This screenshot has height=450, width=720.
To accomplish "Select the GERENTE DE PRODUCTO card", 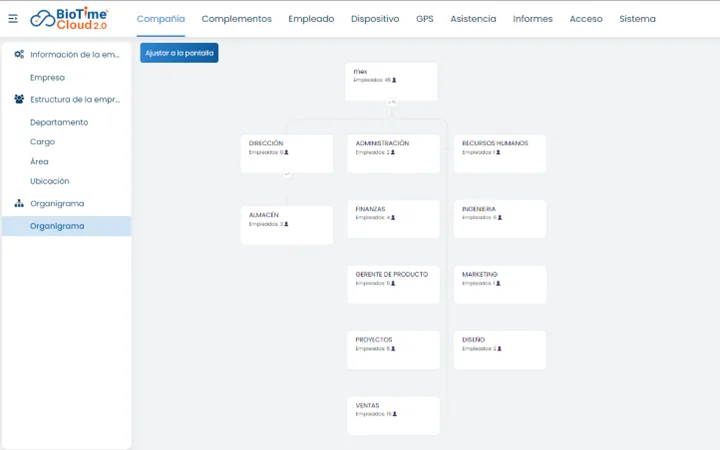I will click(394, 285).
